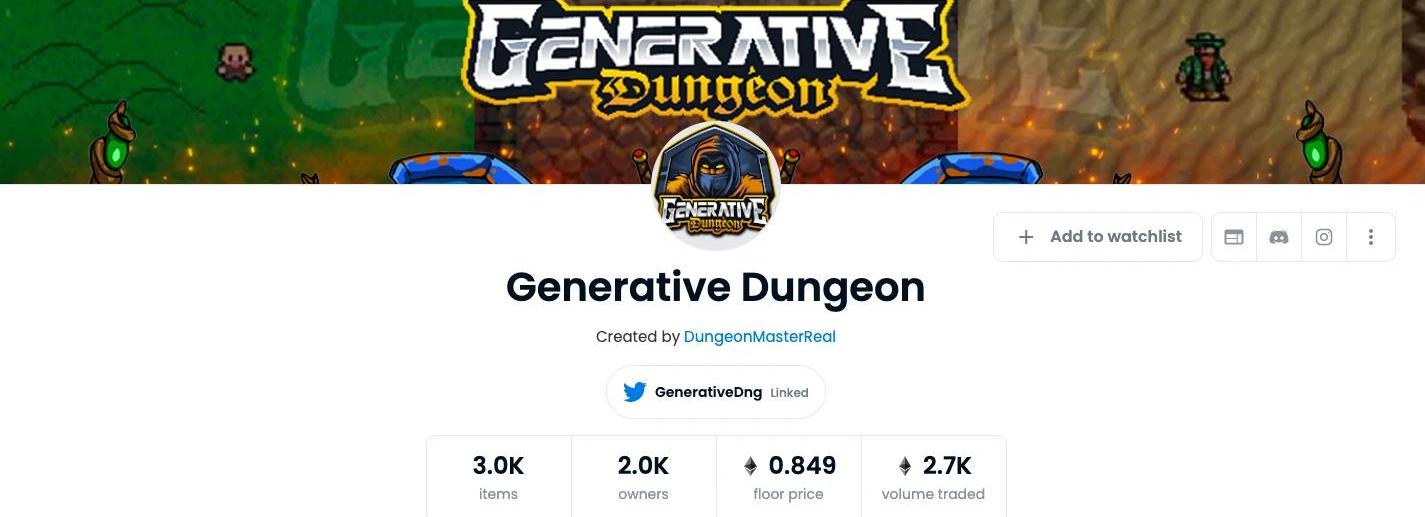Viewport: 1425px width, 517px height.
Task: View the 2.0K owners stat
Action: click(643, 477)
